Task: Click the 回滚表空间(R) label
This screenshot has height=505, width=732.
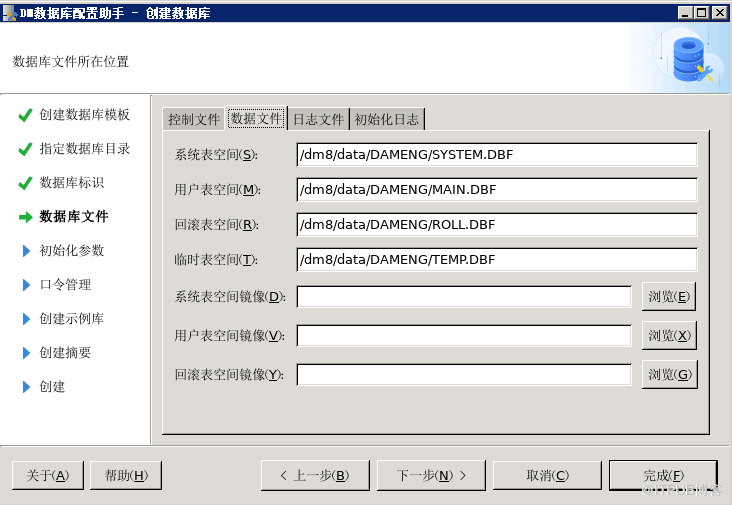Action: [x=217, y=224]
